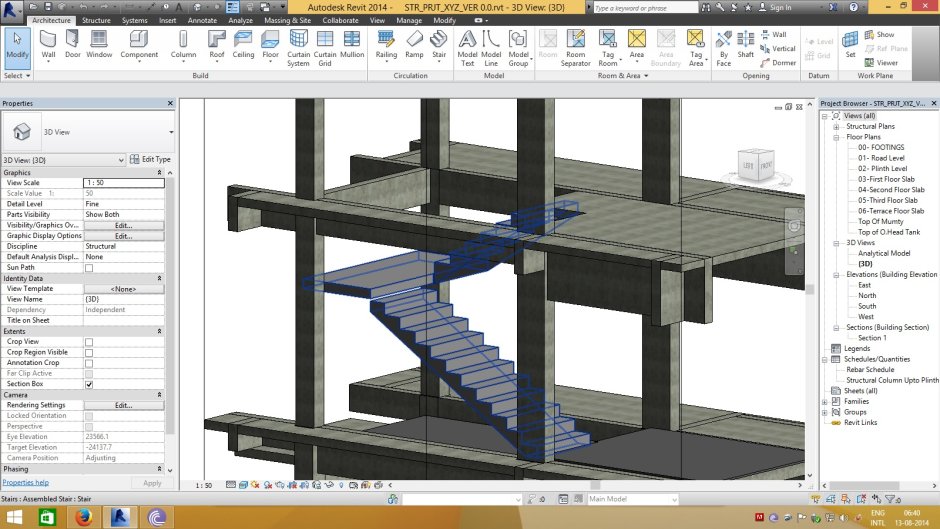Switch to the Structure ribbon tab
940x529 pixels.
coord(96,20)
